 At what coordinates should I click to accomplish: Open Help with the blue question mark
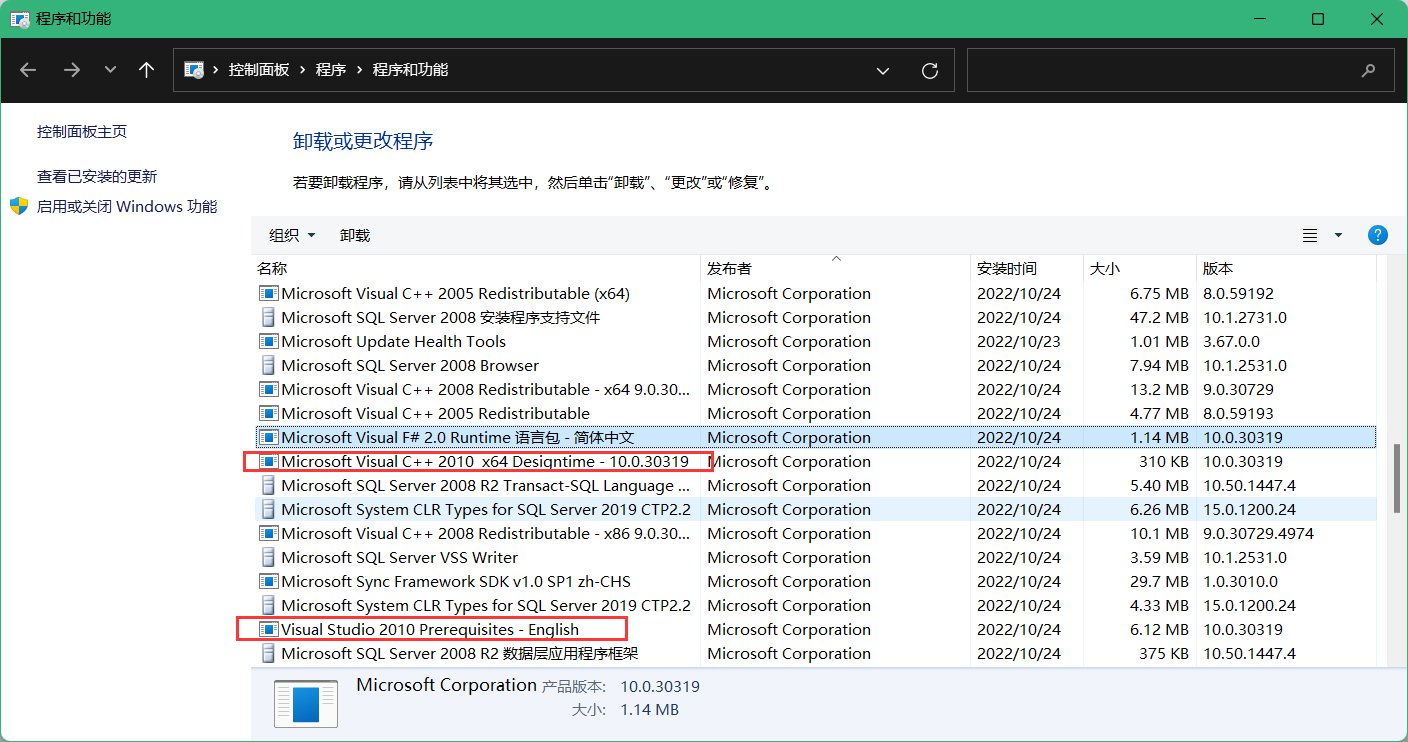pyautogui.click(x=1377, y=235)
